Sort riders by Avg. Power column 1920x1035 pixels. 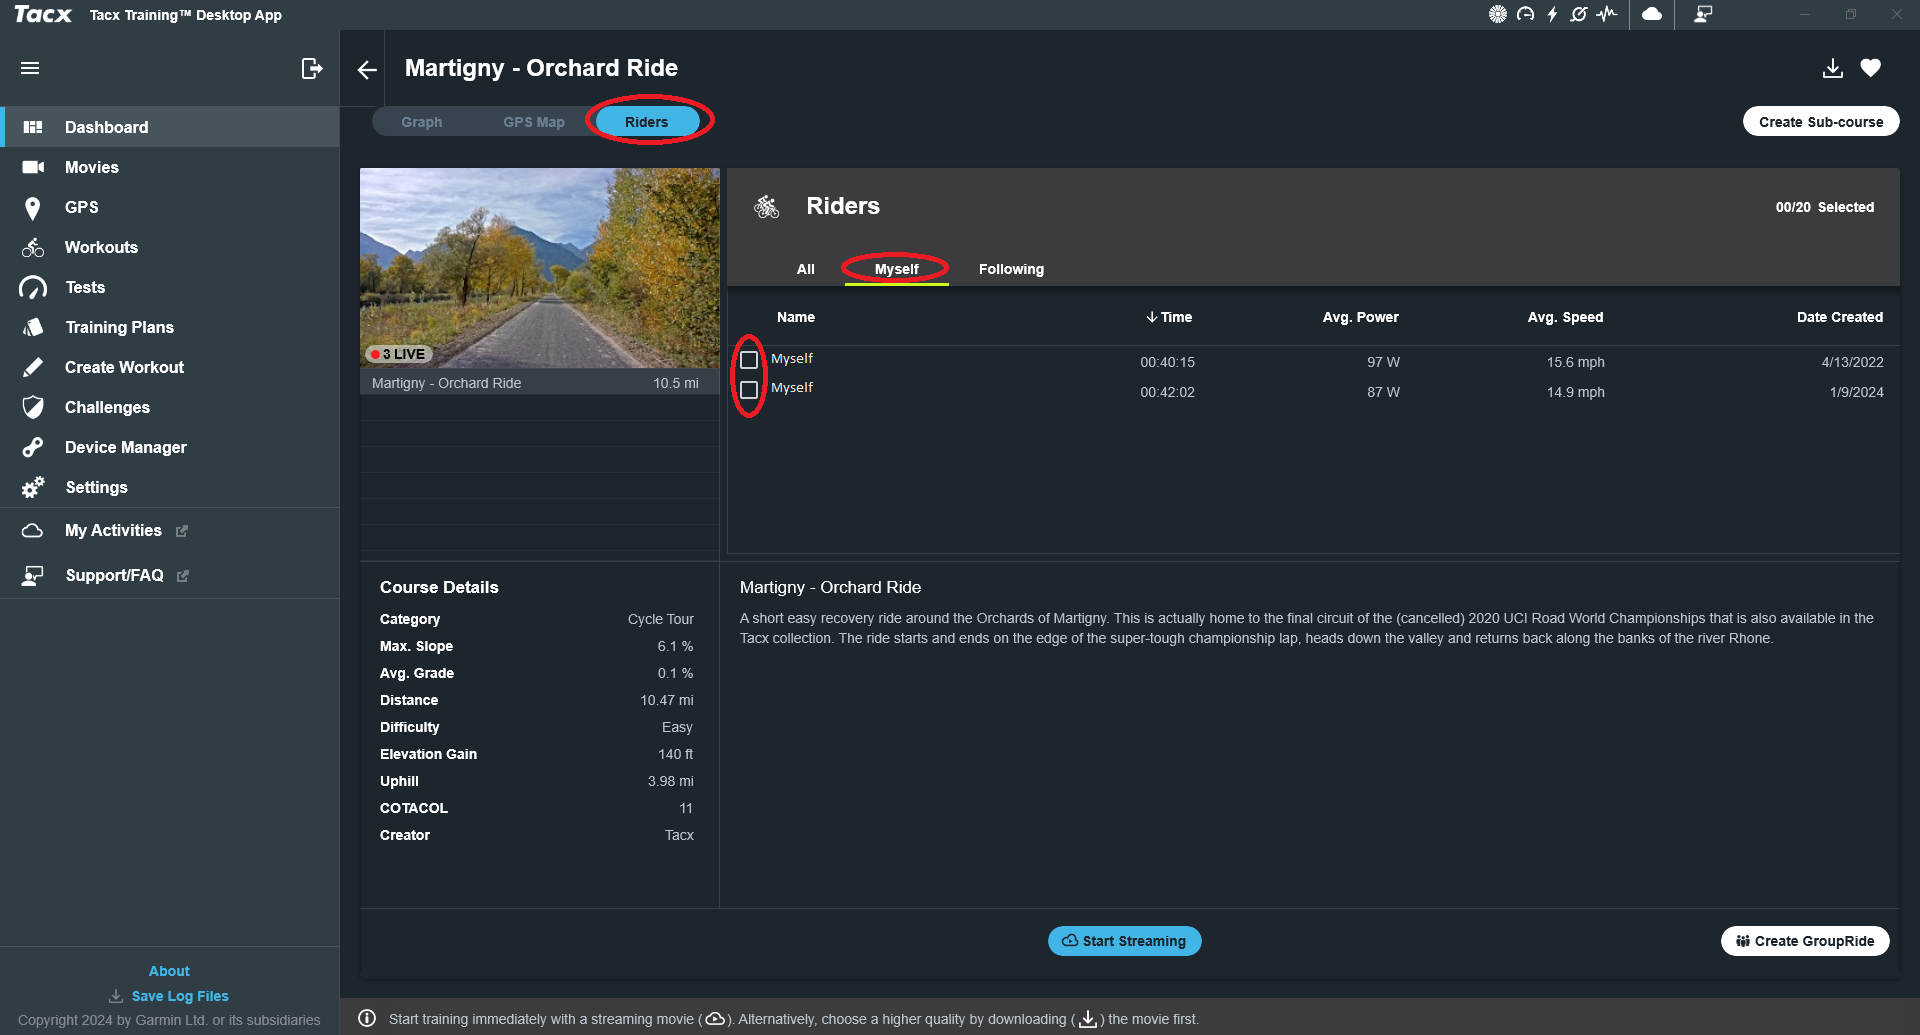(x=1361, y=317)
